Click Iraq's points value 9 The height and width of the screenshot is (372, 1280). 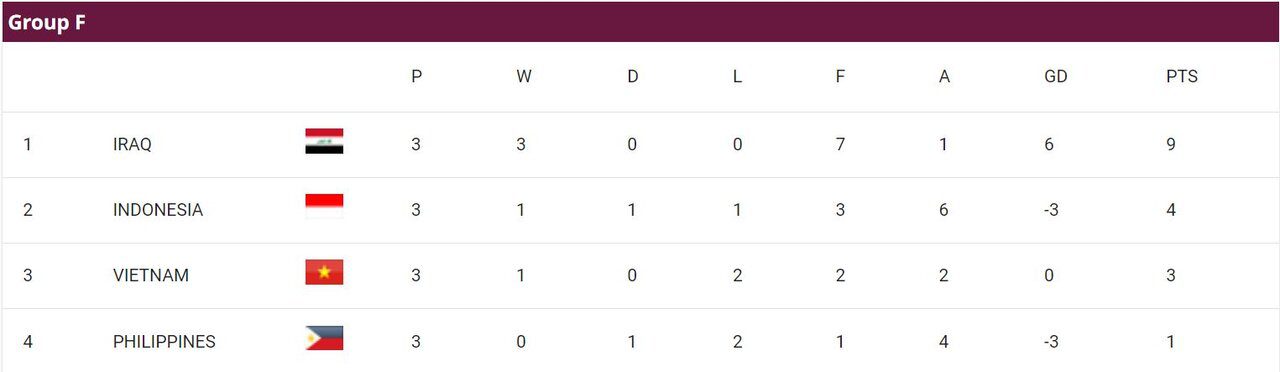pyautogui.click(x=1171, y=144)
